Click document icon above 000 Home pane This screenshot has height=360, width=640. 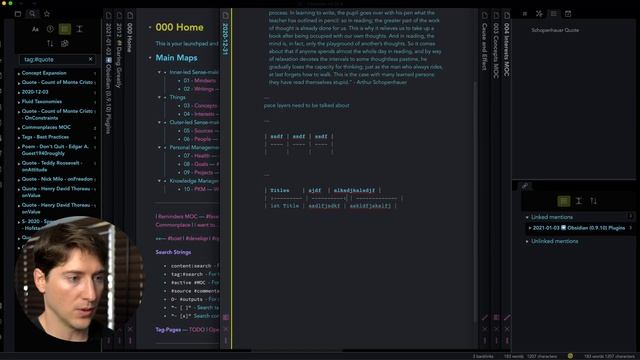click(130, 16)
